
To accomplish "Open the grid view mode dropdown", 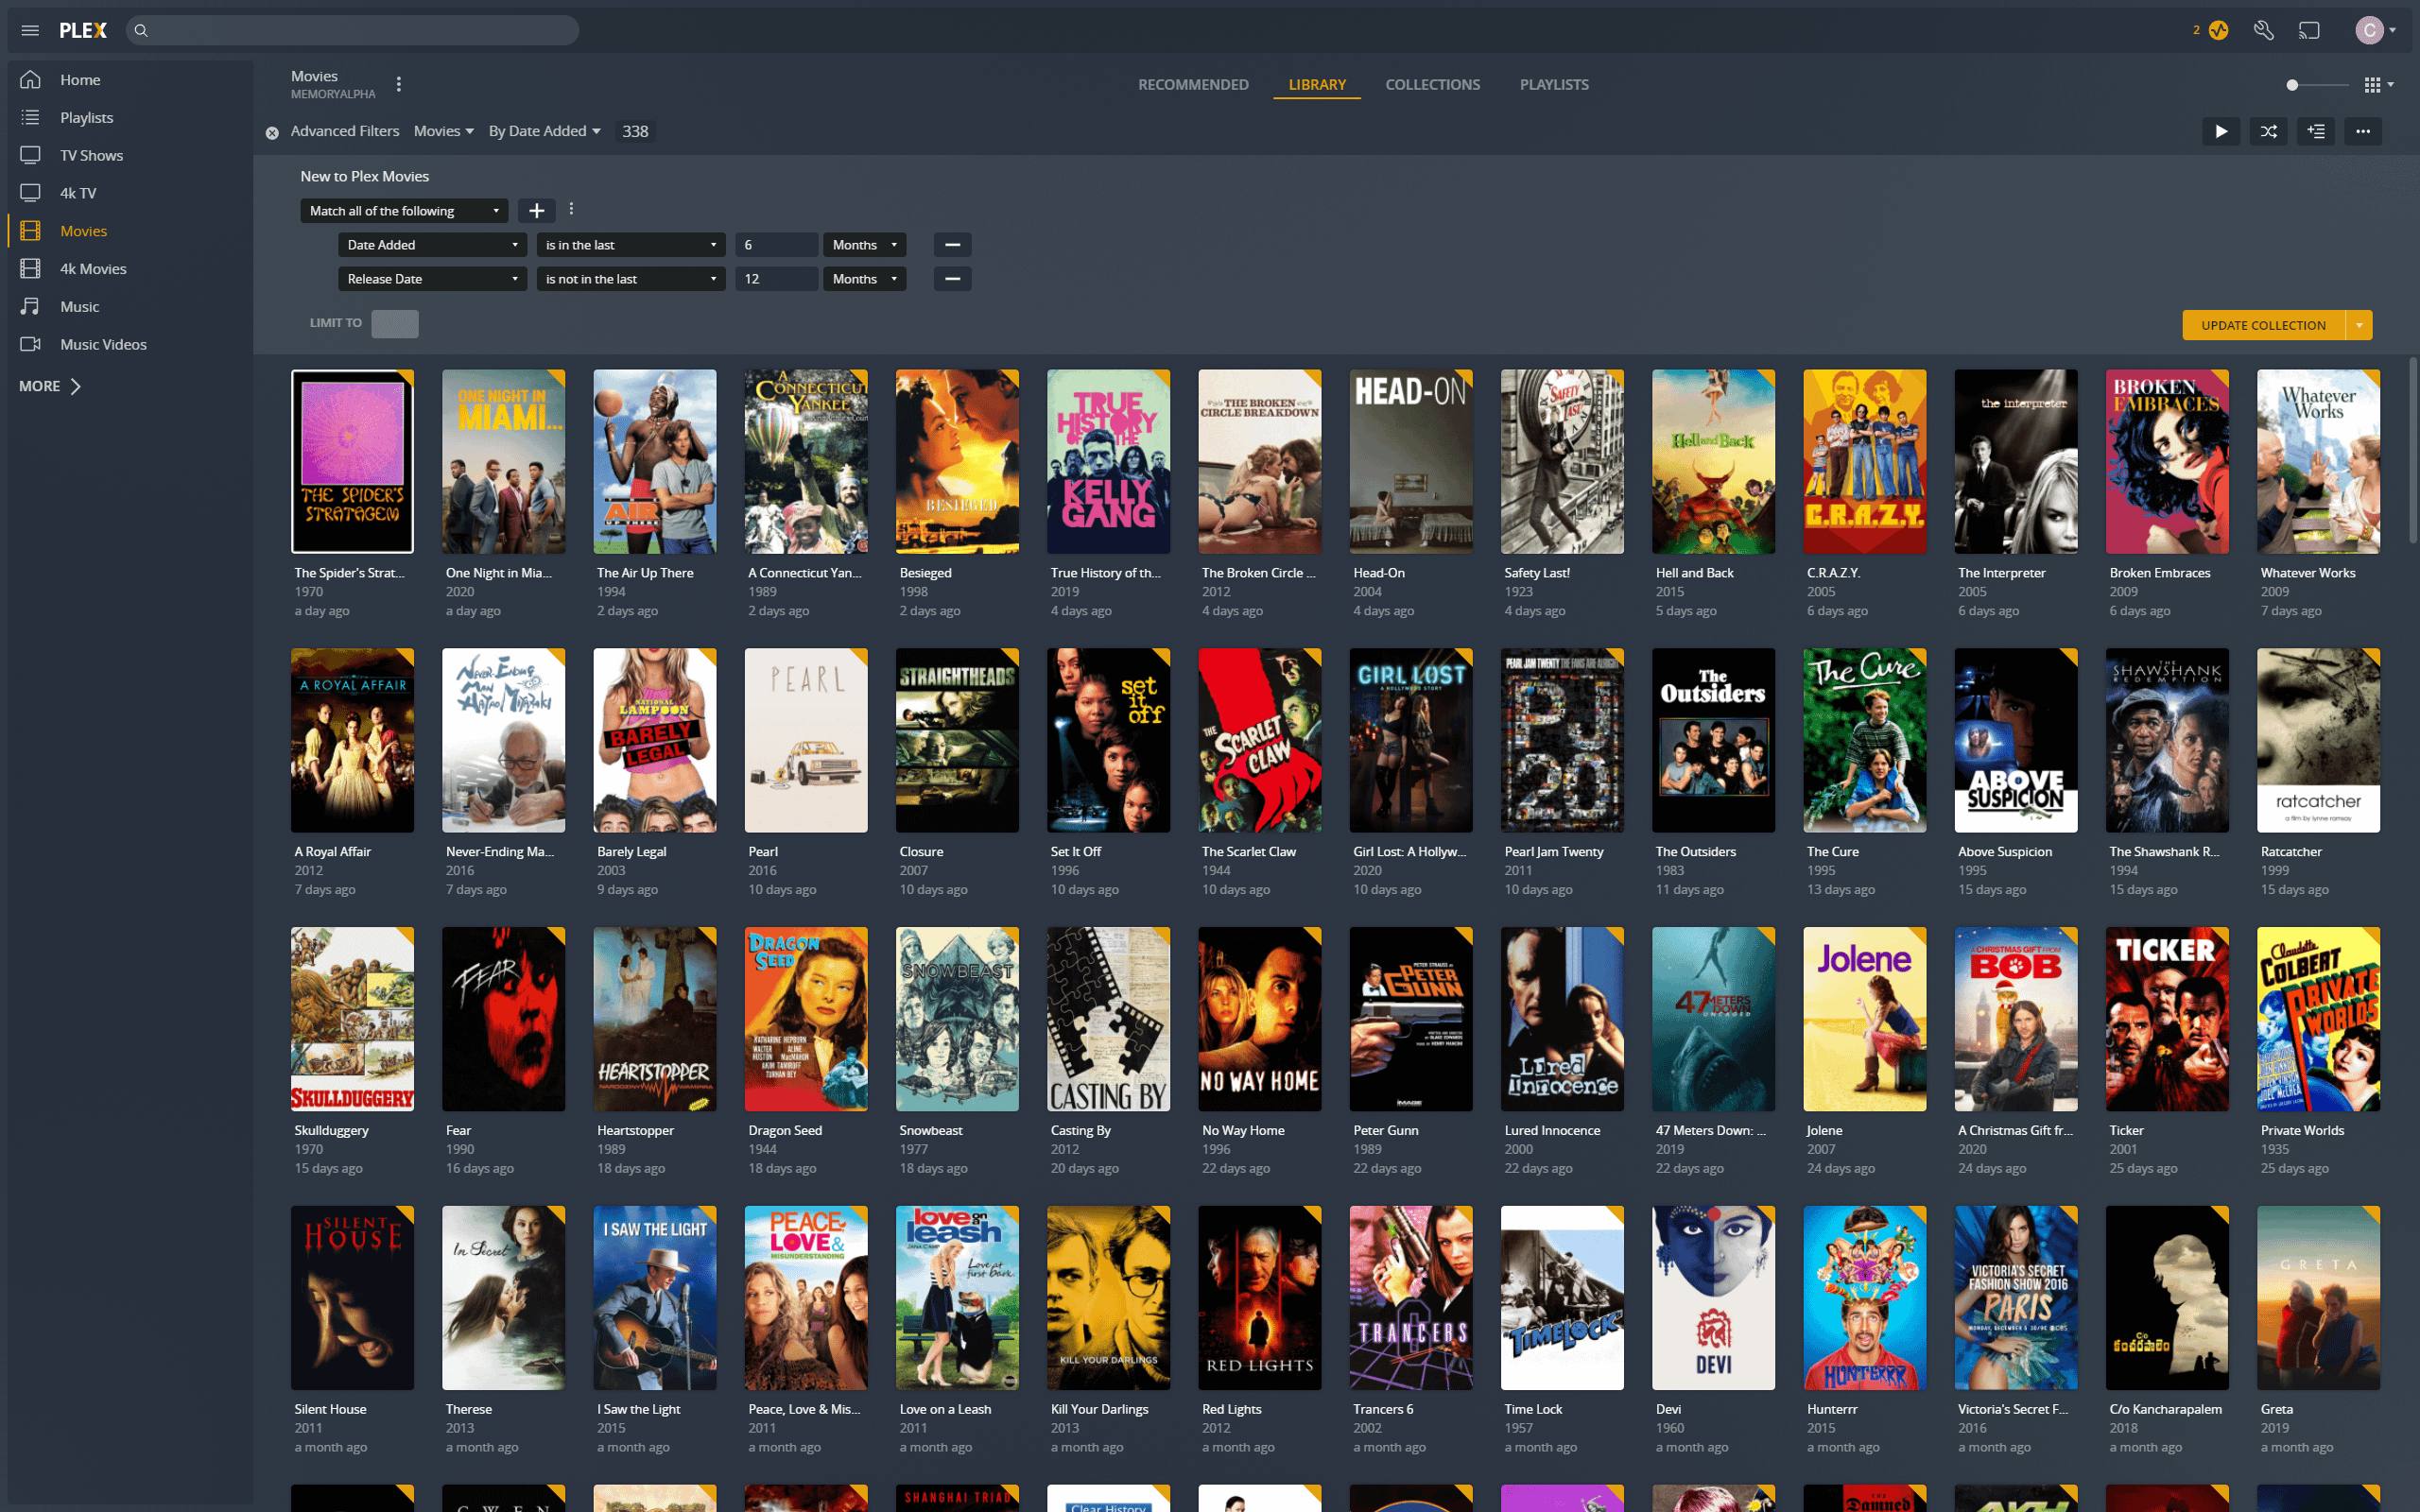I will click(x=2379, y=85).
